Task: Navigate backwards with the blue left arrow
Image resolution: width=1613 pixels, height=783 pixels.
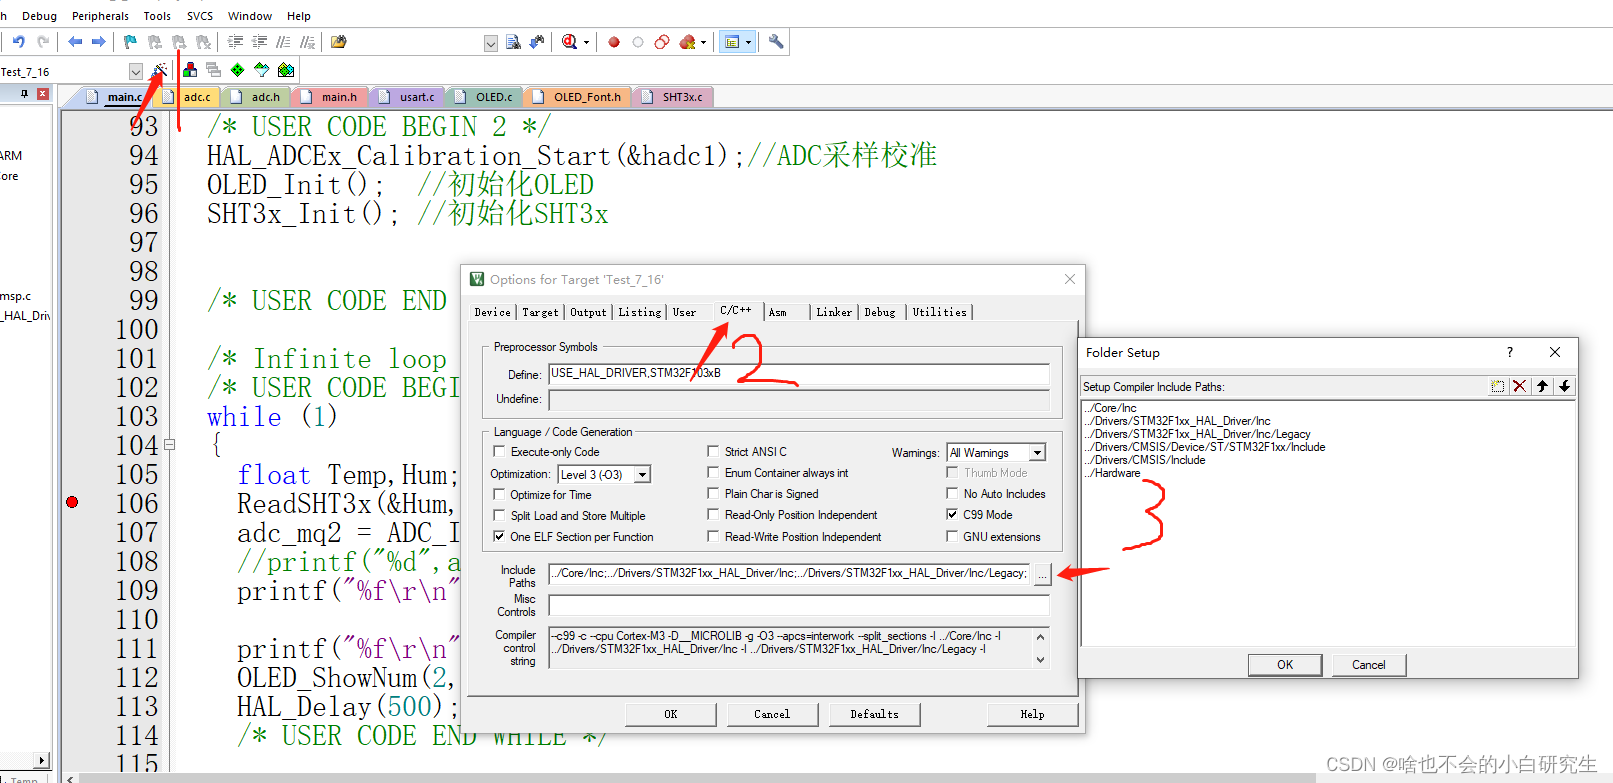Action: click(75, 42)
